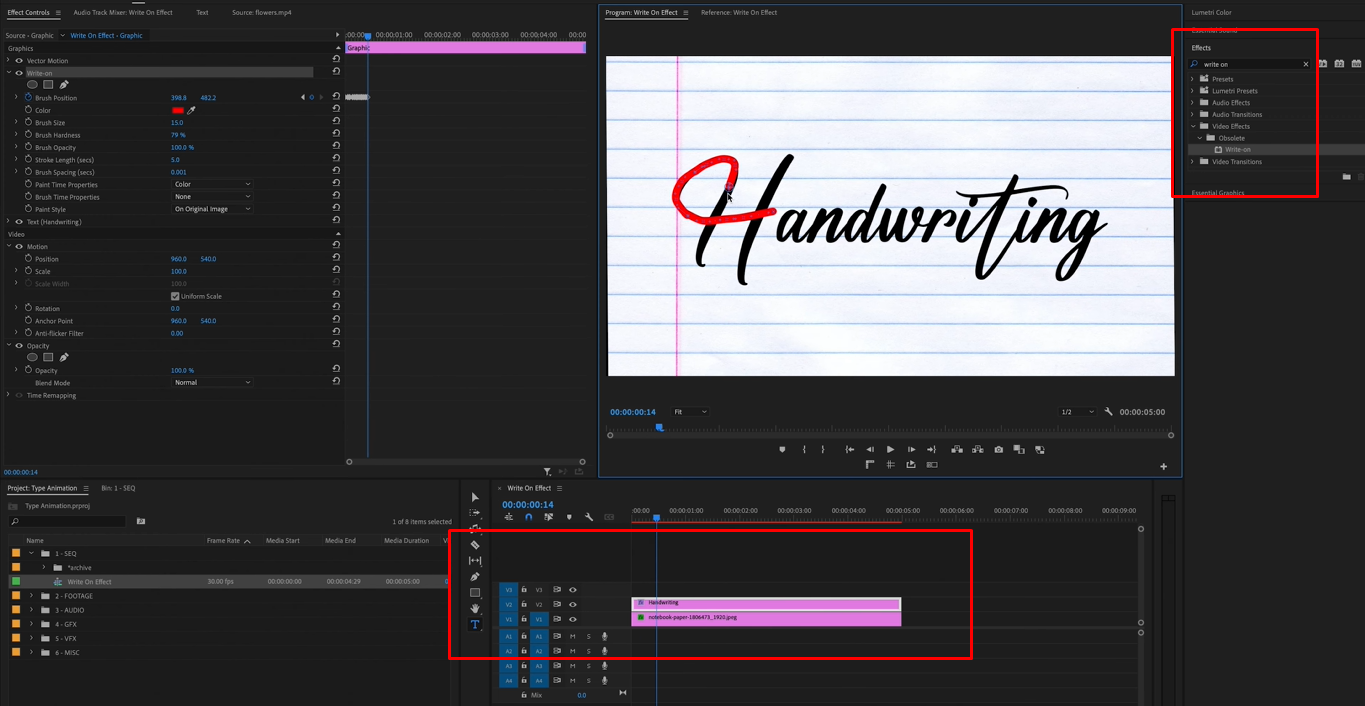Select the Track Select Forward tool

[x=475, y=513]
